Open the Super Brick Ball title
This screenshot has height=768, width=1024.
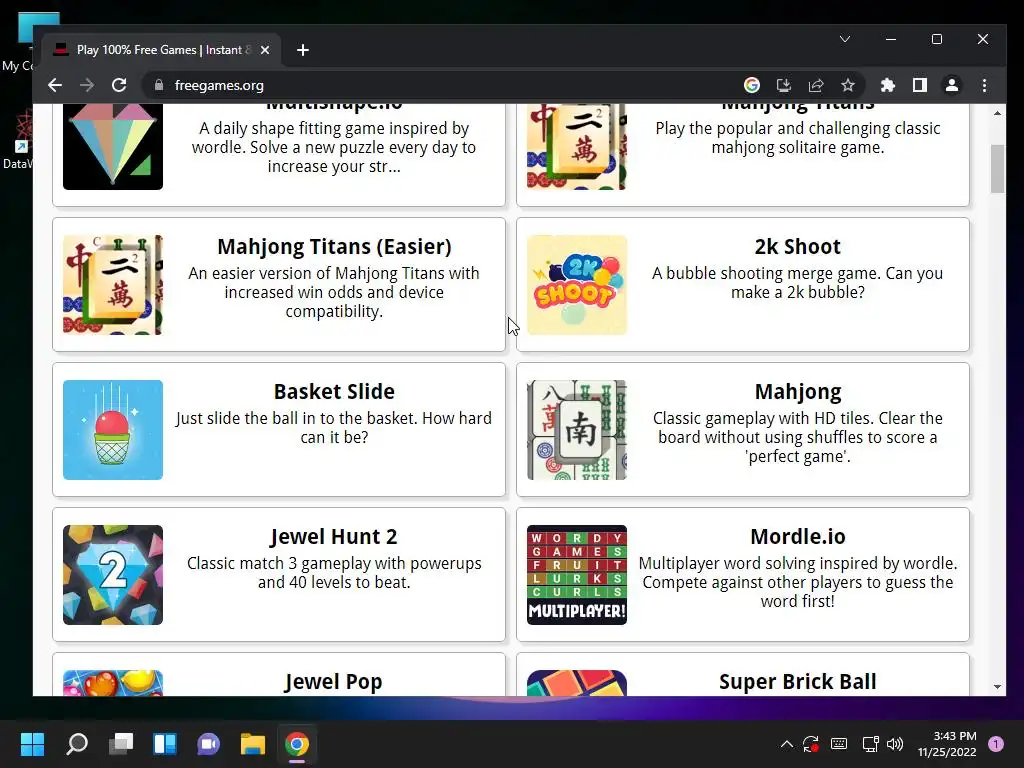pos(797,682)
